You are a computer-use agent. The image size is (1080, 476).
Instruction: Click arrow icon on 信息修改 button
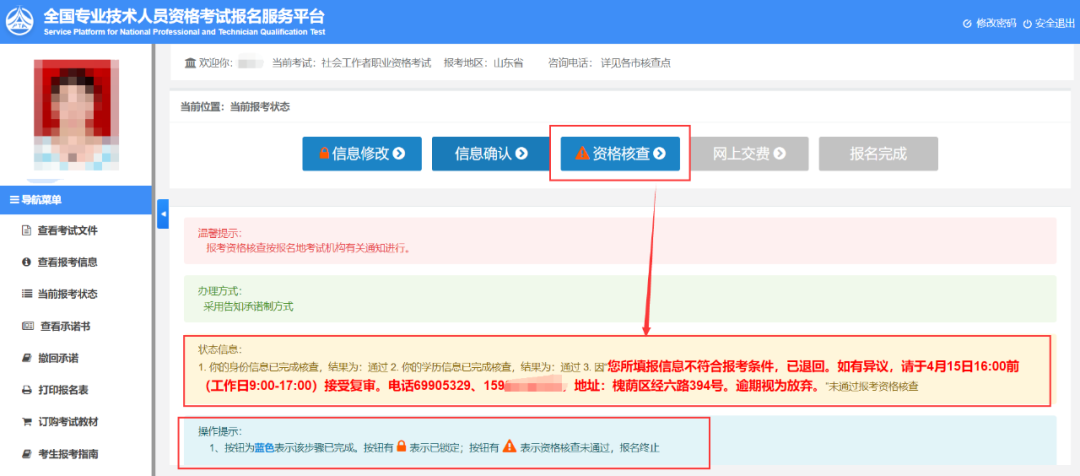[x=398, y=154]
